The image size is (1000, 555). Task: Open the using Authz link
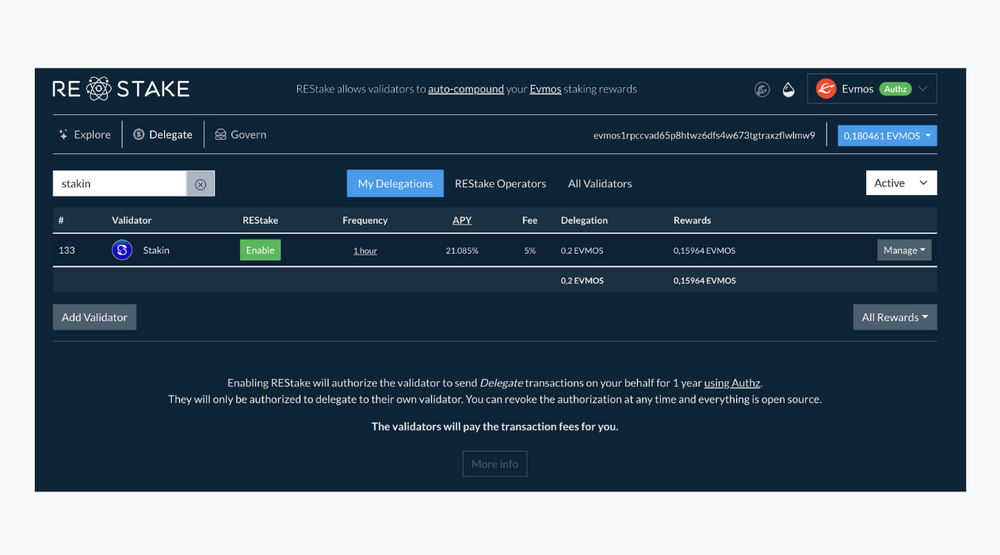click(732, 382)
